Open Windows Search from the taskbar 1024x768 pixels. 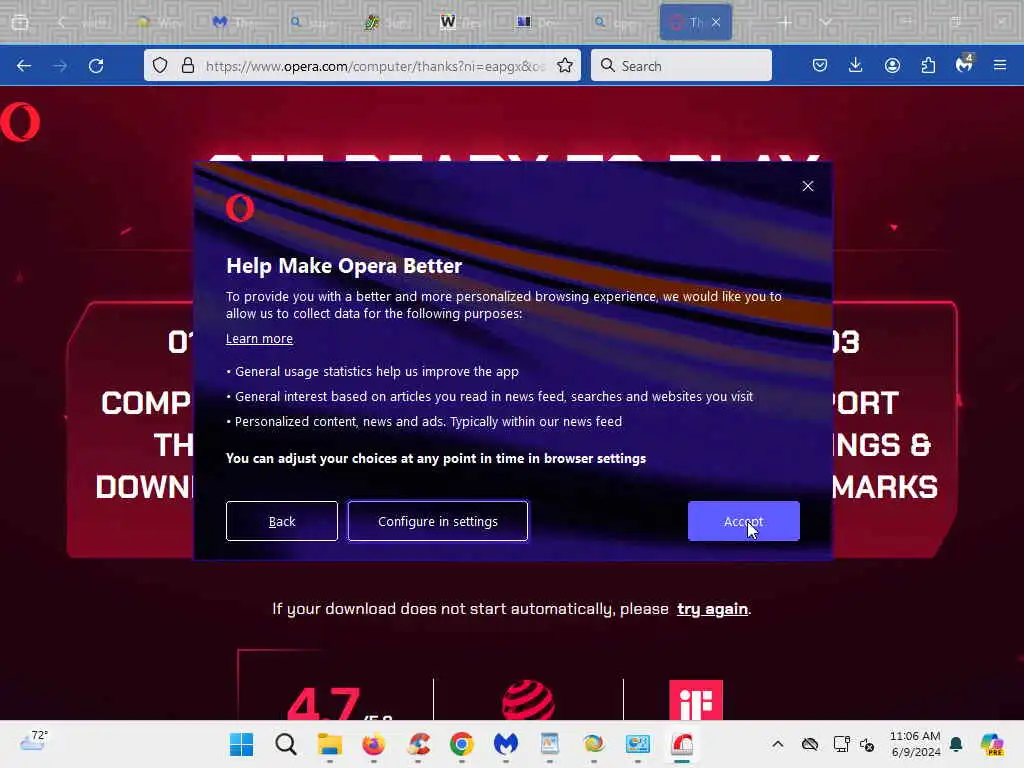(285, 744)
